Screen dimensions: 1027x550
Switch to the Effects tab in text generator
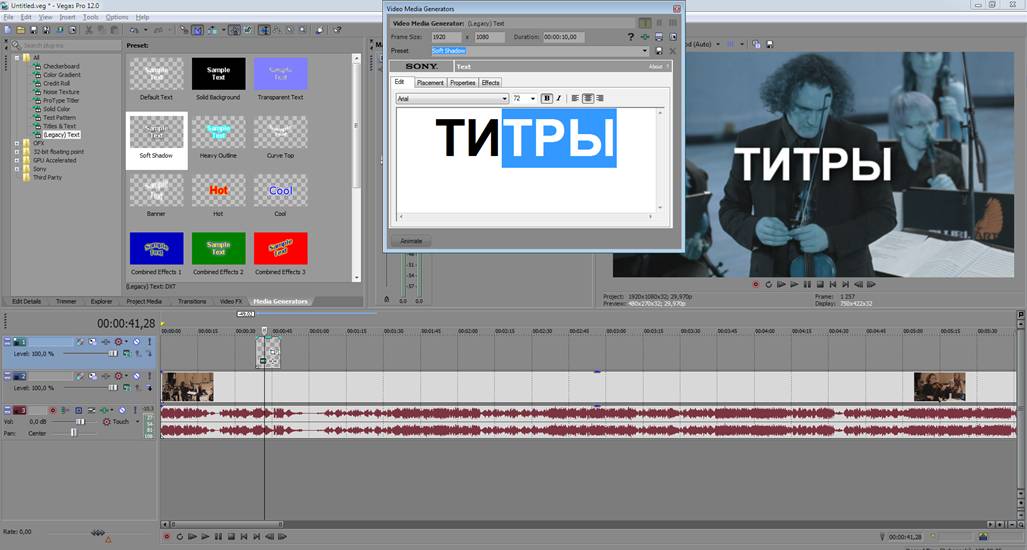490,82
